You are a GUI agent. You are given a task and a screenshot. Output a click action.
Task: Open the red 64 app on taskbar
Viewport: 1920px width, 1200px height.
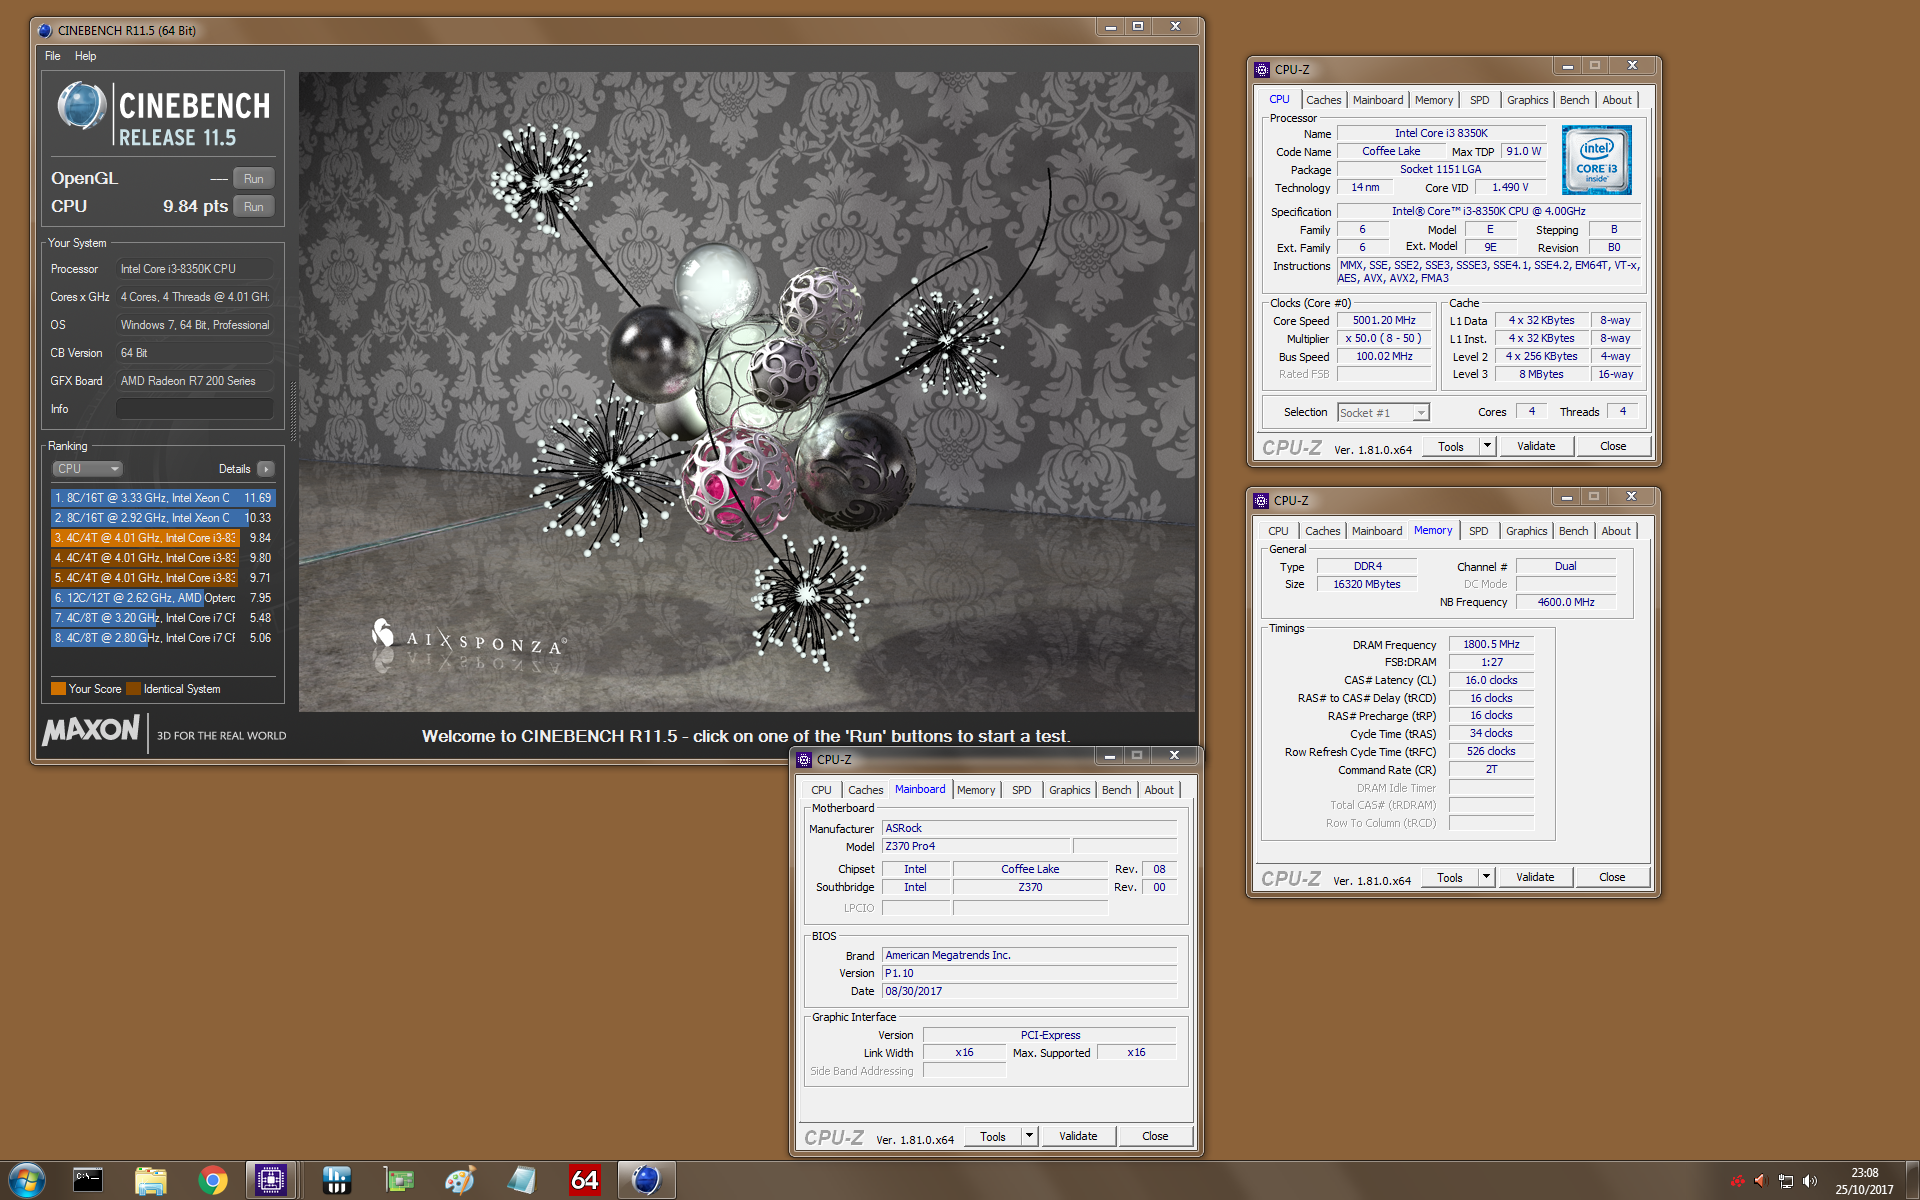584,1181
